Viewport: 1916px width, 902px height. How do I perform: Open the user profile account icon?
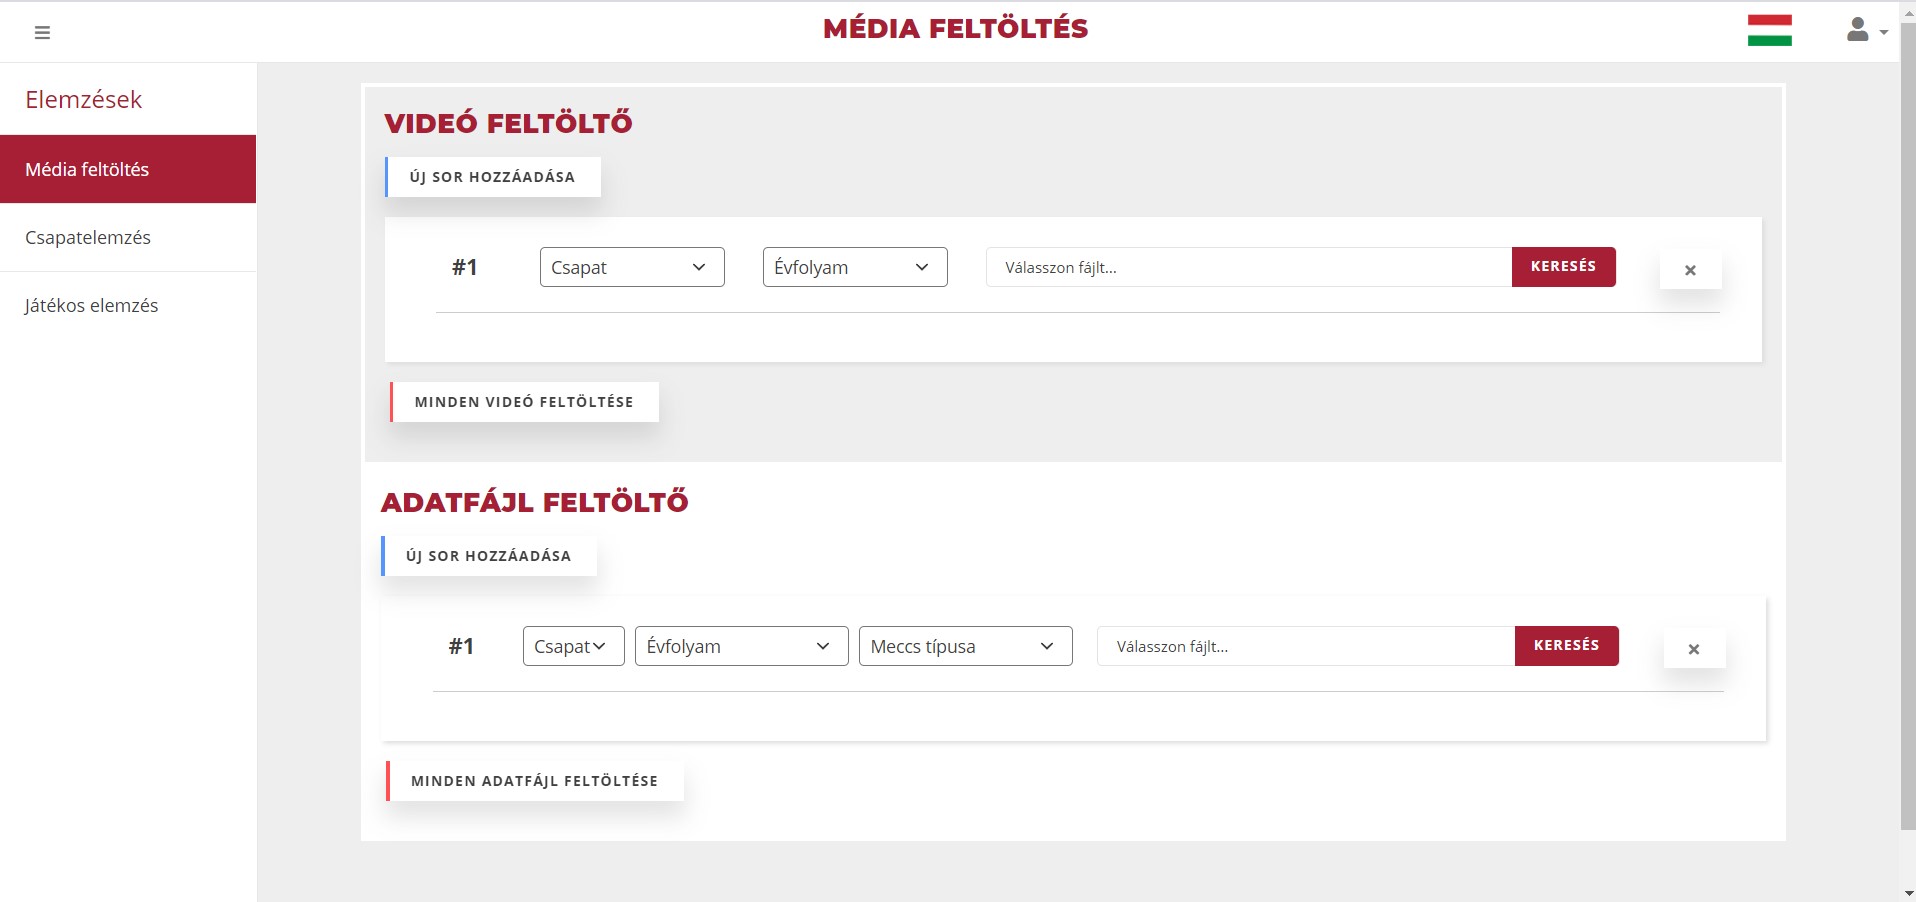tap(1863, 30)
